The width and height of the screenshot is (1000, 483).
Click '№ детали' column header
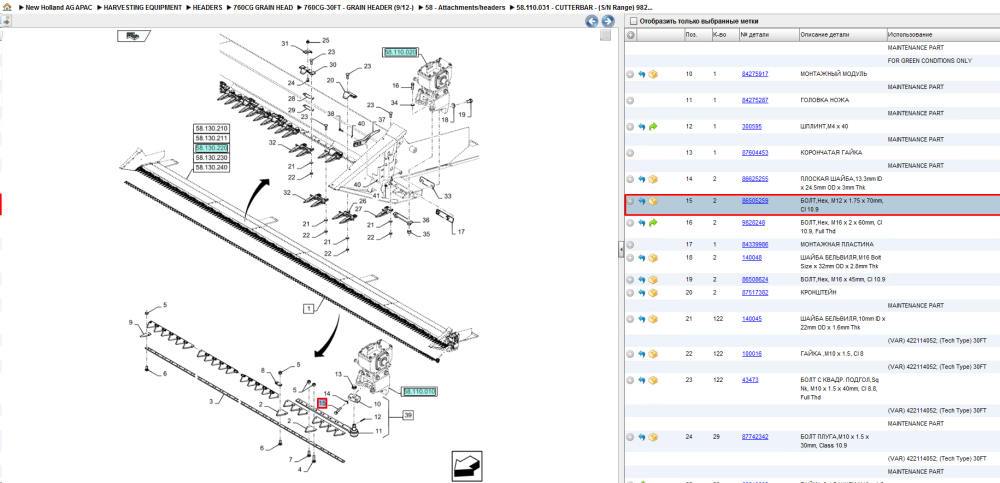[768, 34]
